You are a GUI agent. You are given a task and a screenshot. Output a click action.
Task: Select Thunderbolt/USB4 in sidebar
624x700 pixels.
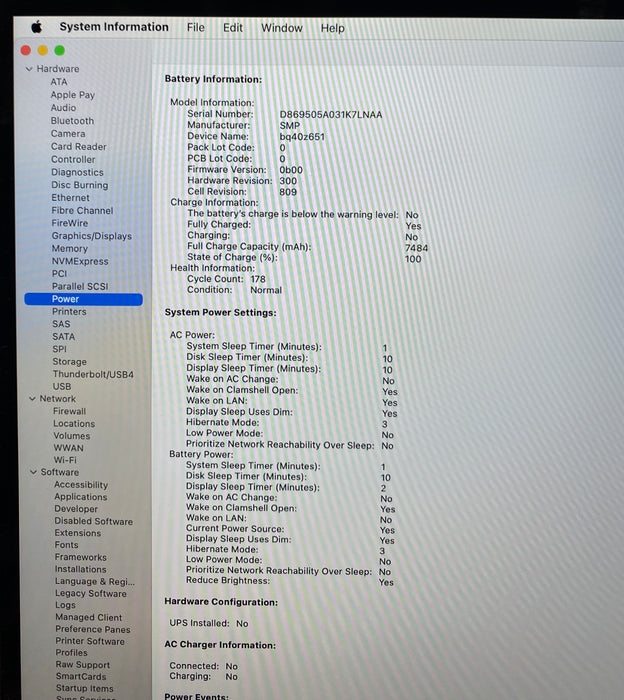[93, 374]
